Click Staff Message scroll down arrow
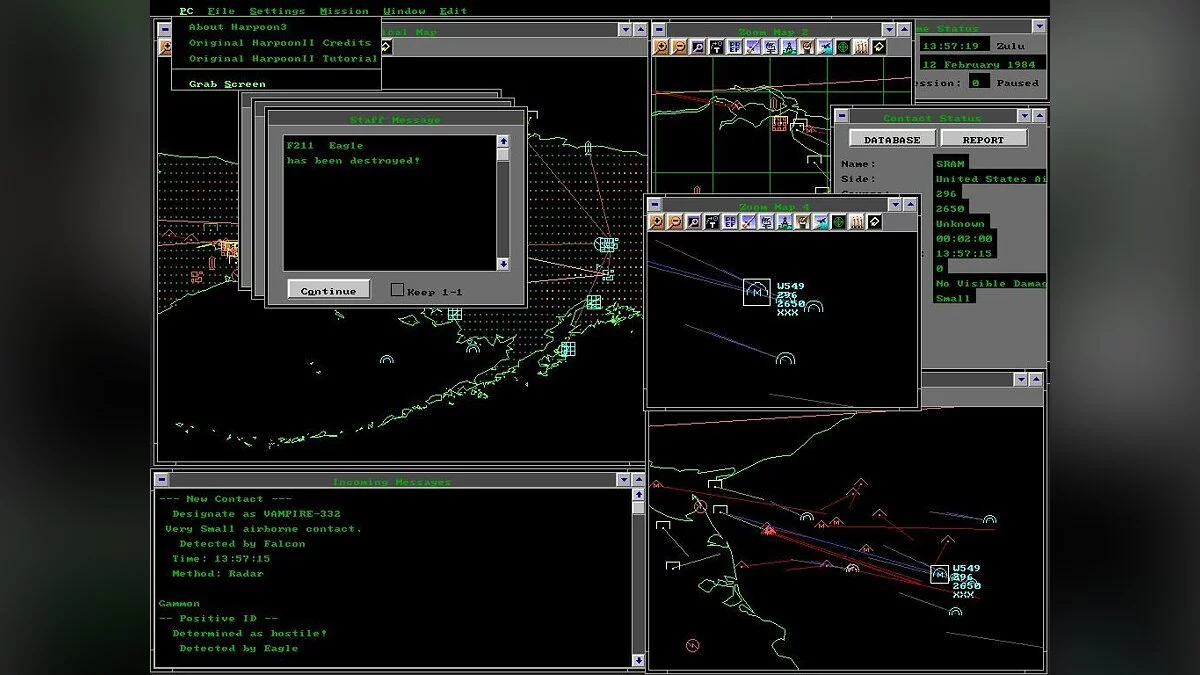This screenshot has height=675, width=1200. (x=503, y=264)
